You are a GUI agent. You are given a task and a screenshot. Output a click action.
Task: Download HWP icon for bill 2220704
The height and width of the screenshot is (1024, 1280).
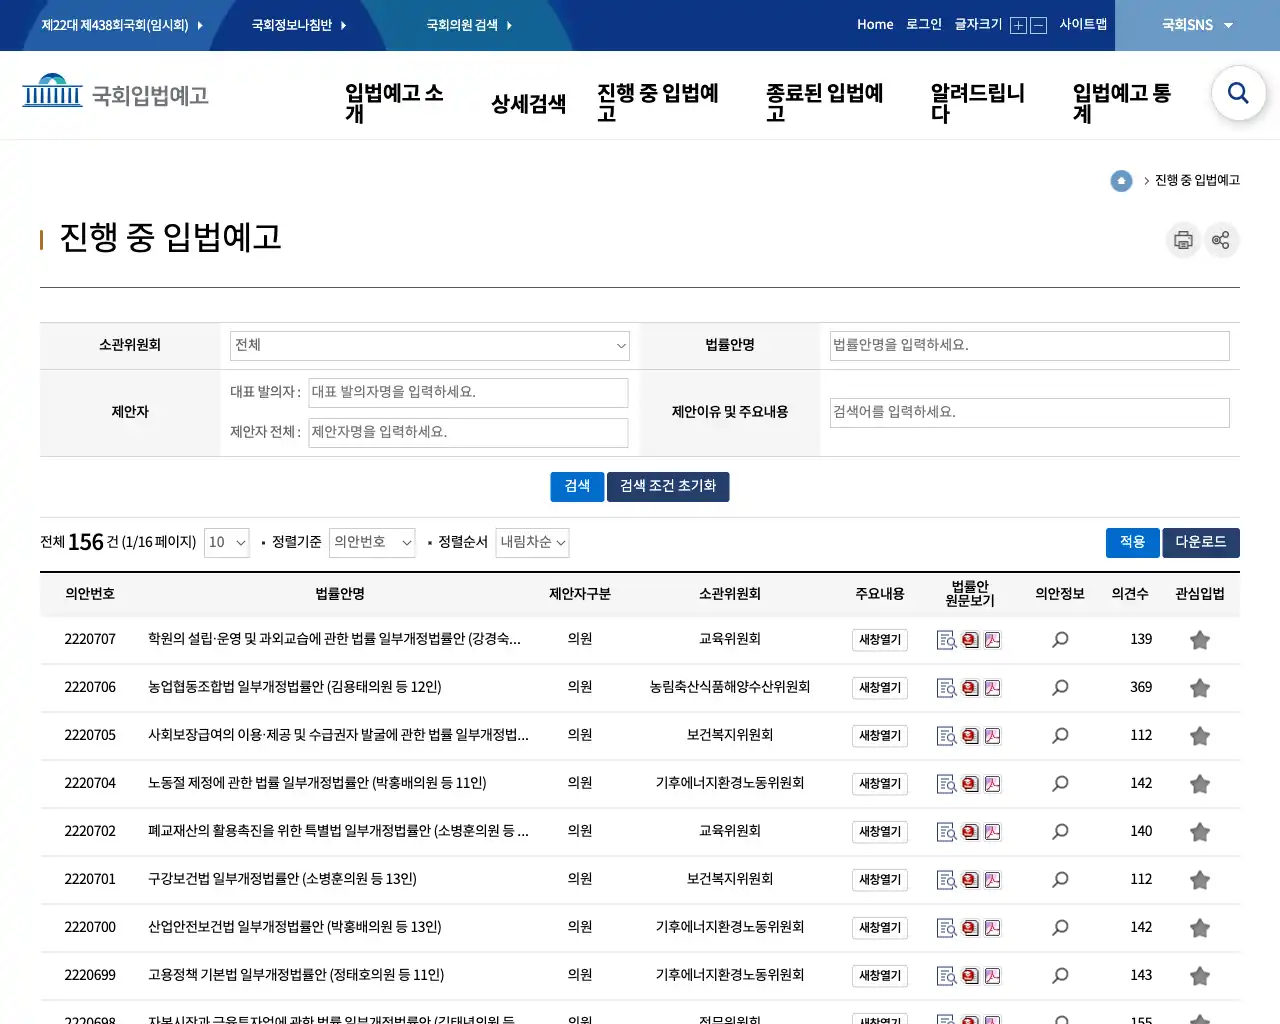click(x=970, y=784)
